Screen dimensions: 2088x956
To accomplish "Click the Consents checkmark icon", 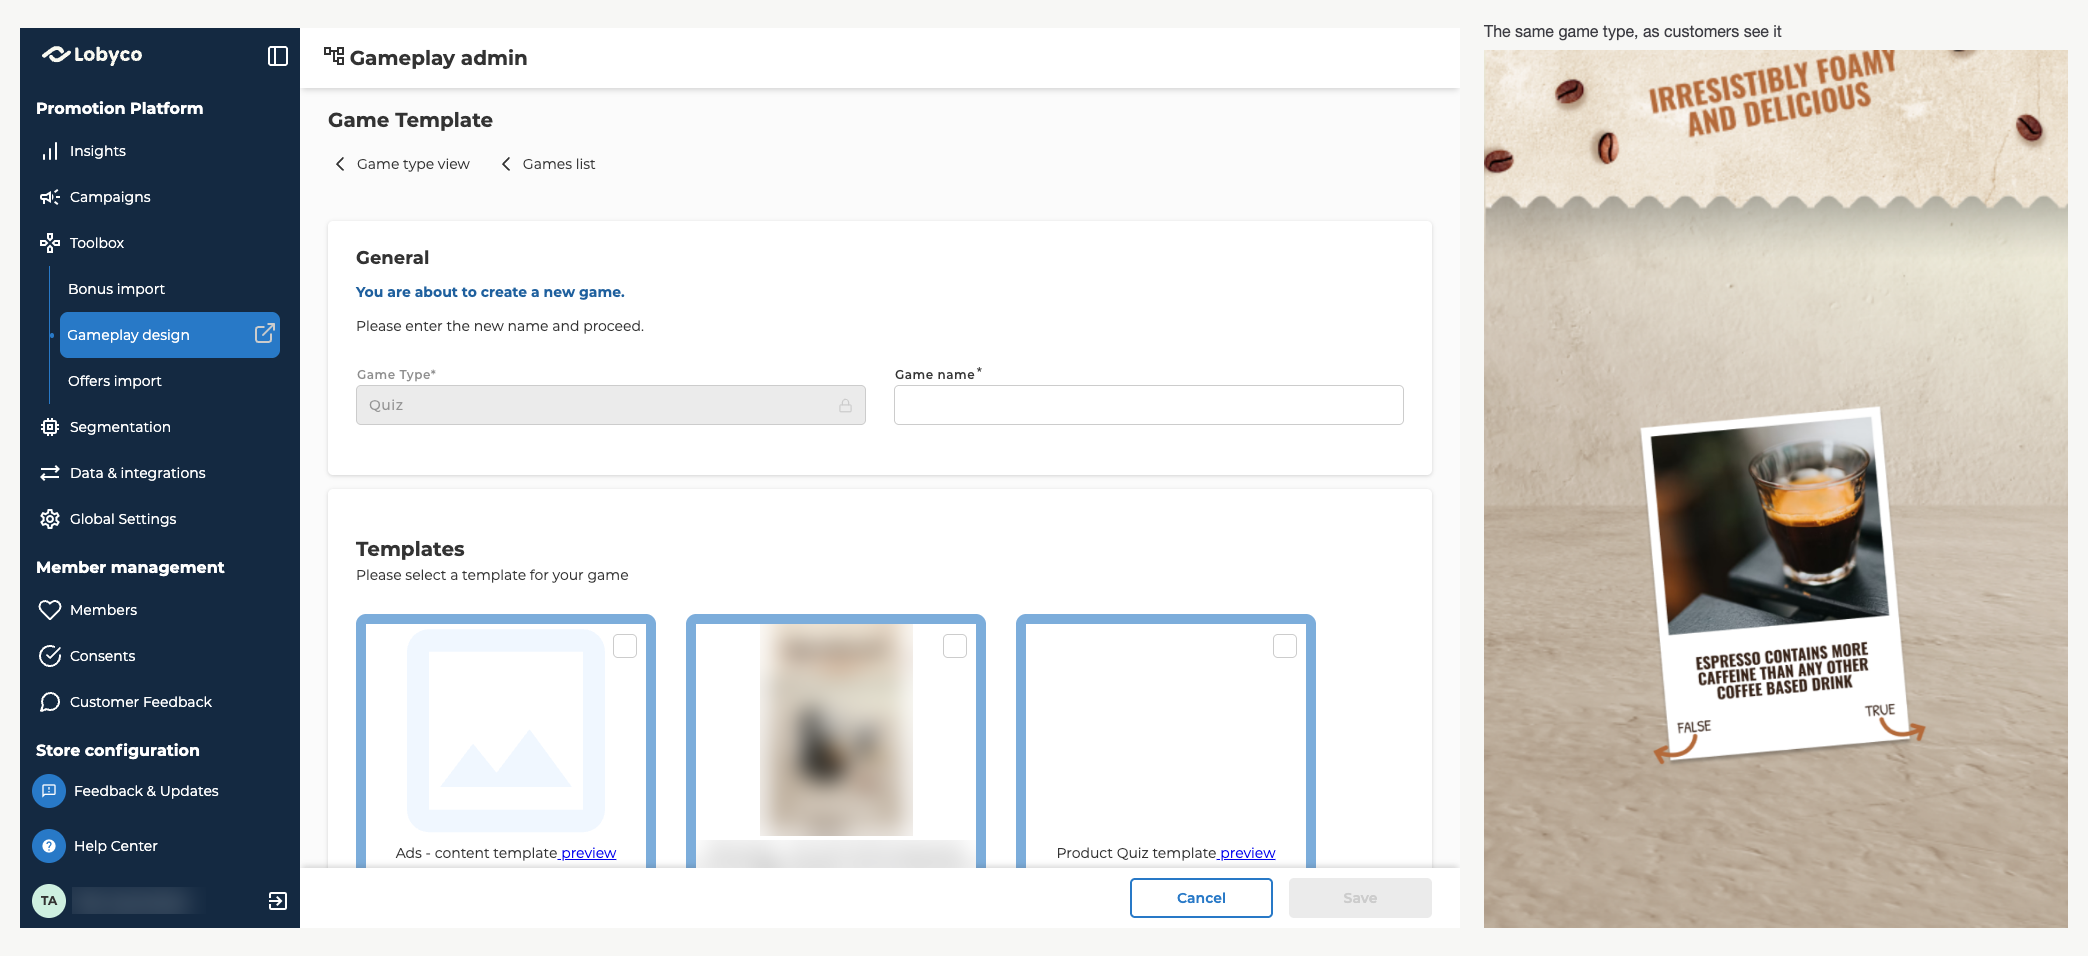I will pyautogui.click(x=50, y=656).
